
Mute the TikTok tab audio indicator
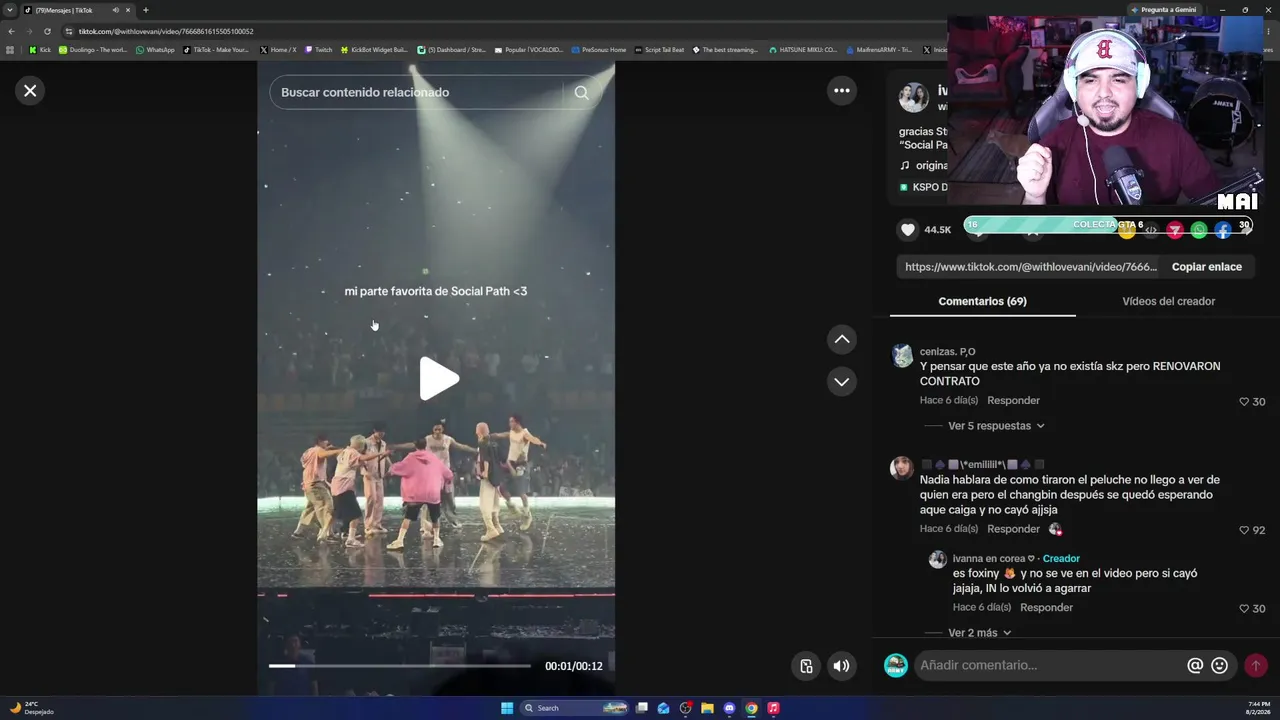[x=116, y=10]
